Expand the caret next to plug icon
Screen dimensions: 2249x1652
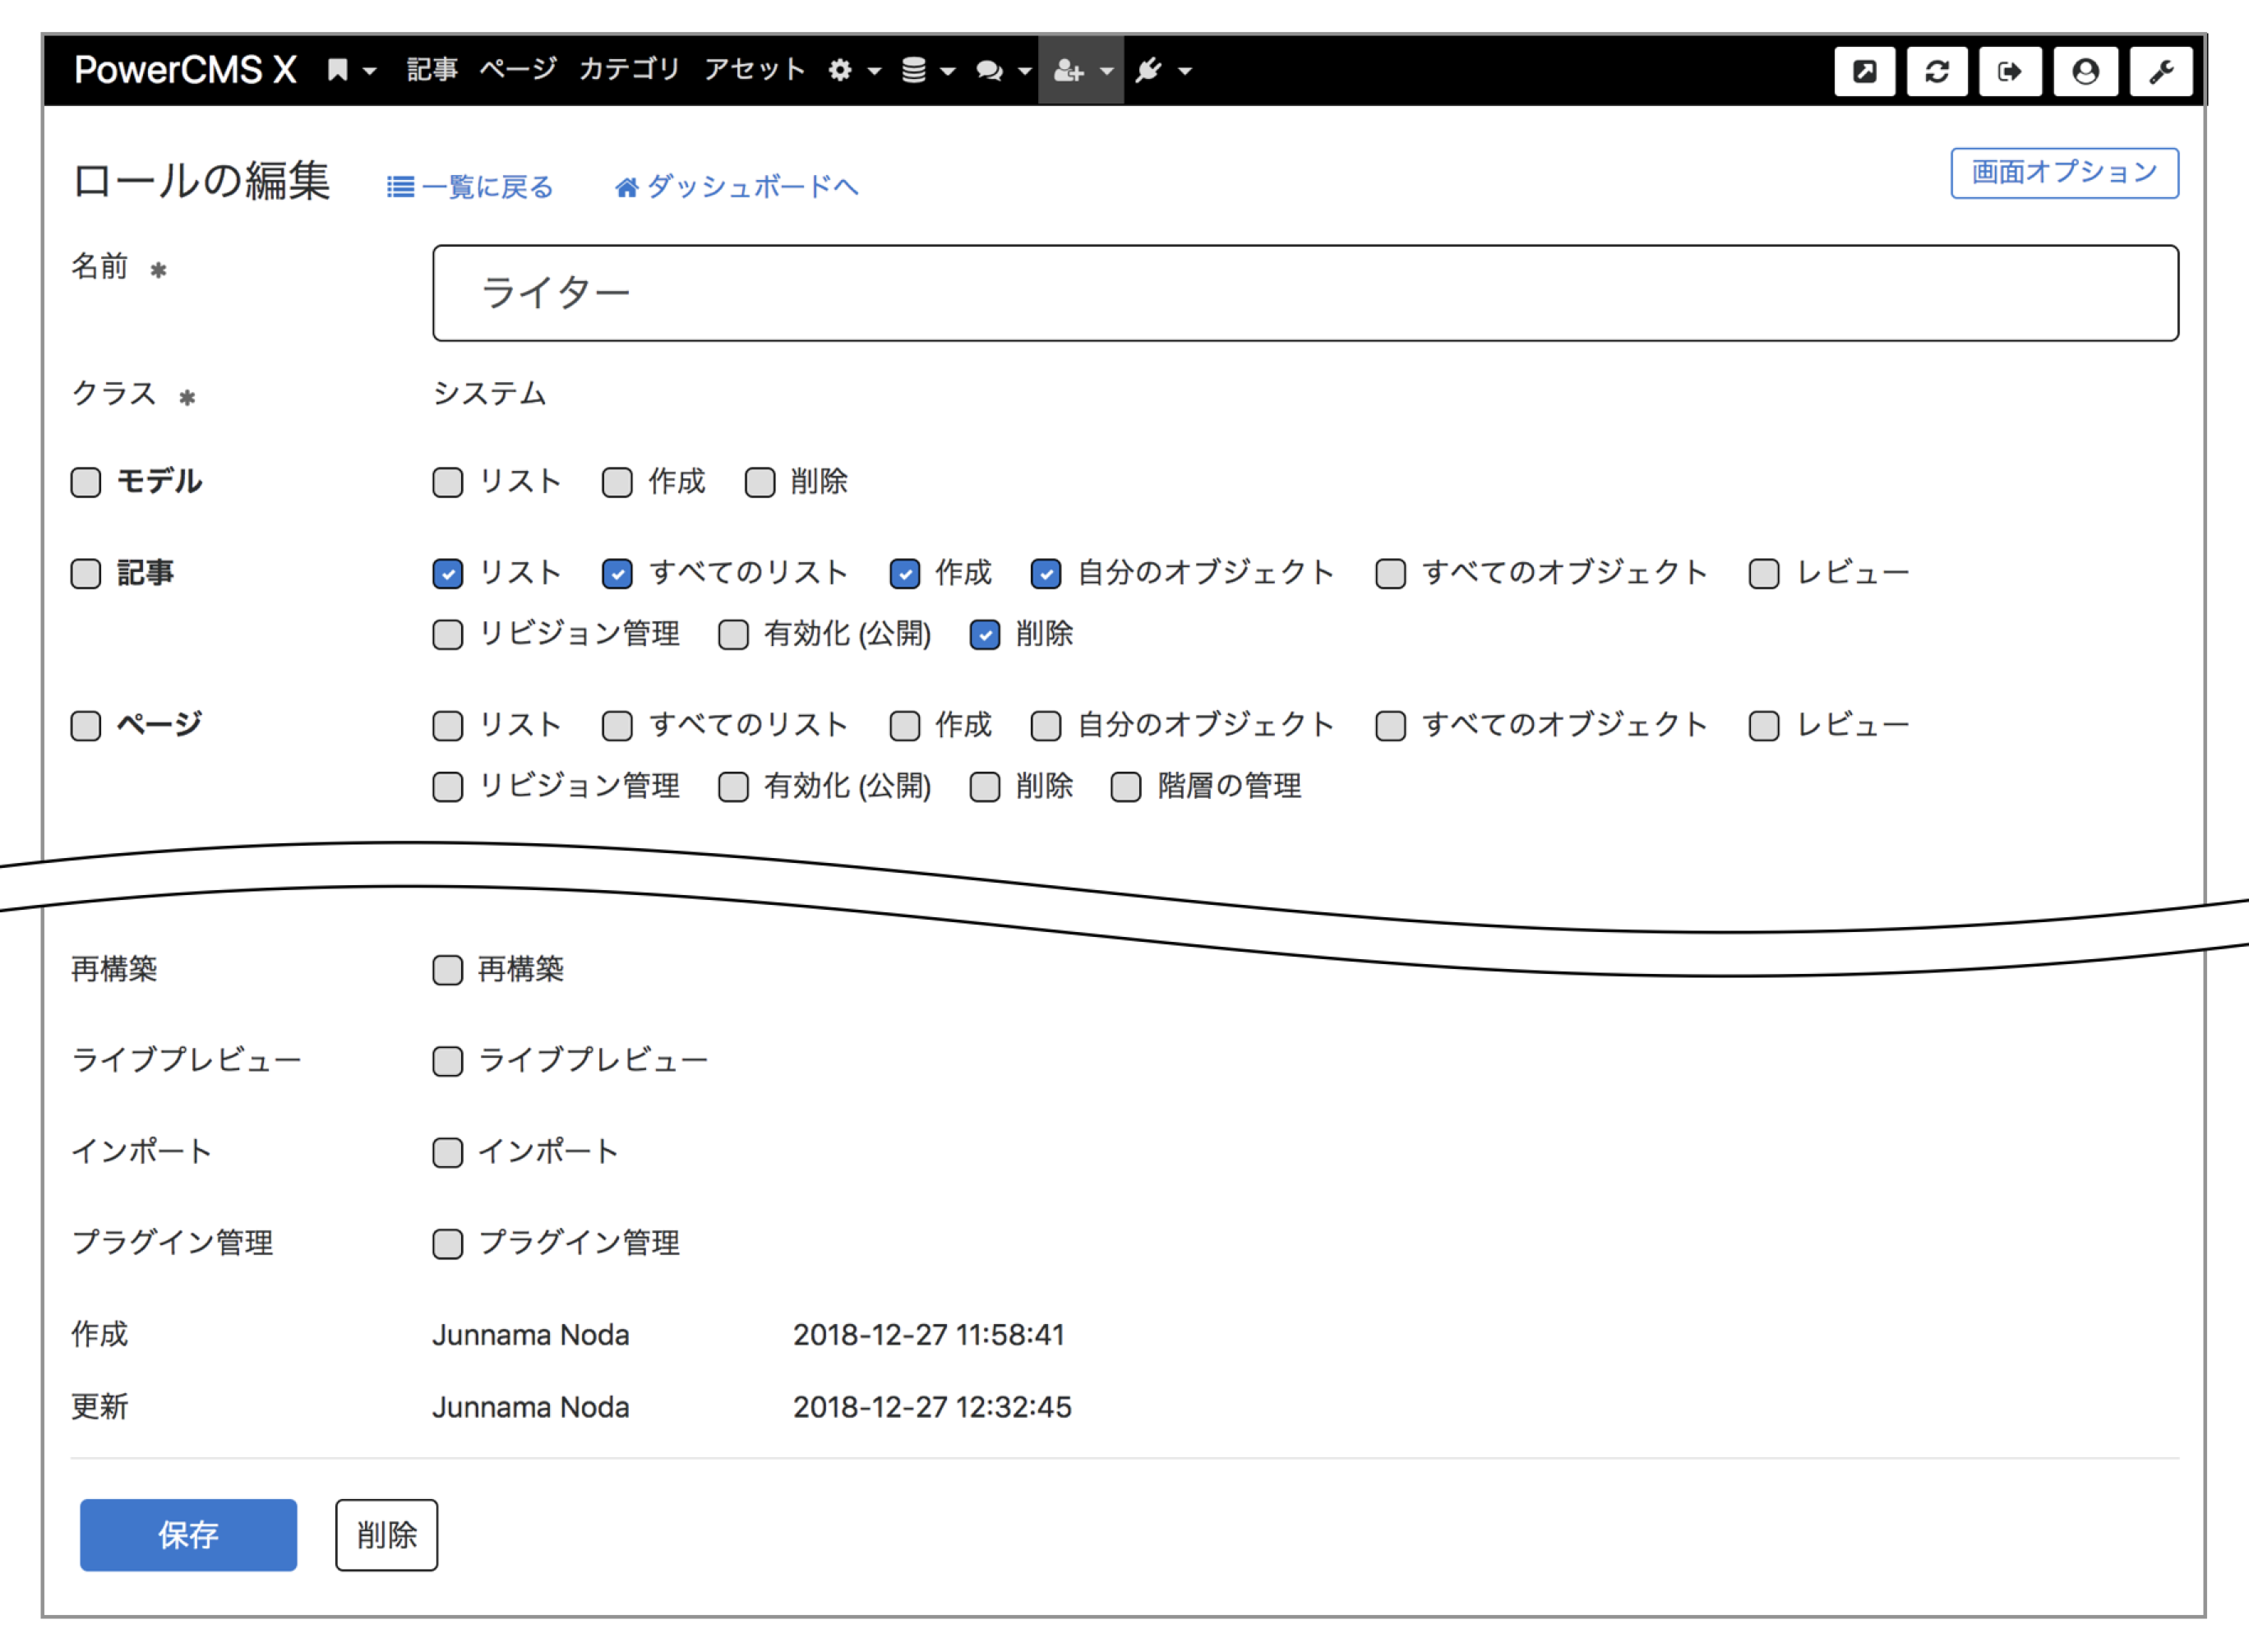click(x=1185, y=71)
